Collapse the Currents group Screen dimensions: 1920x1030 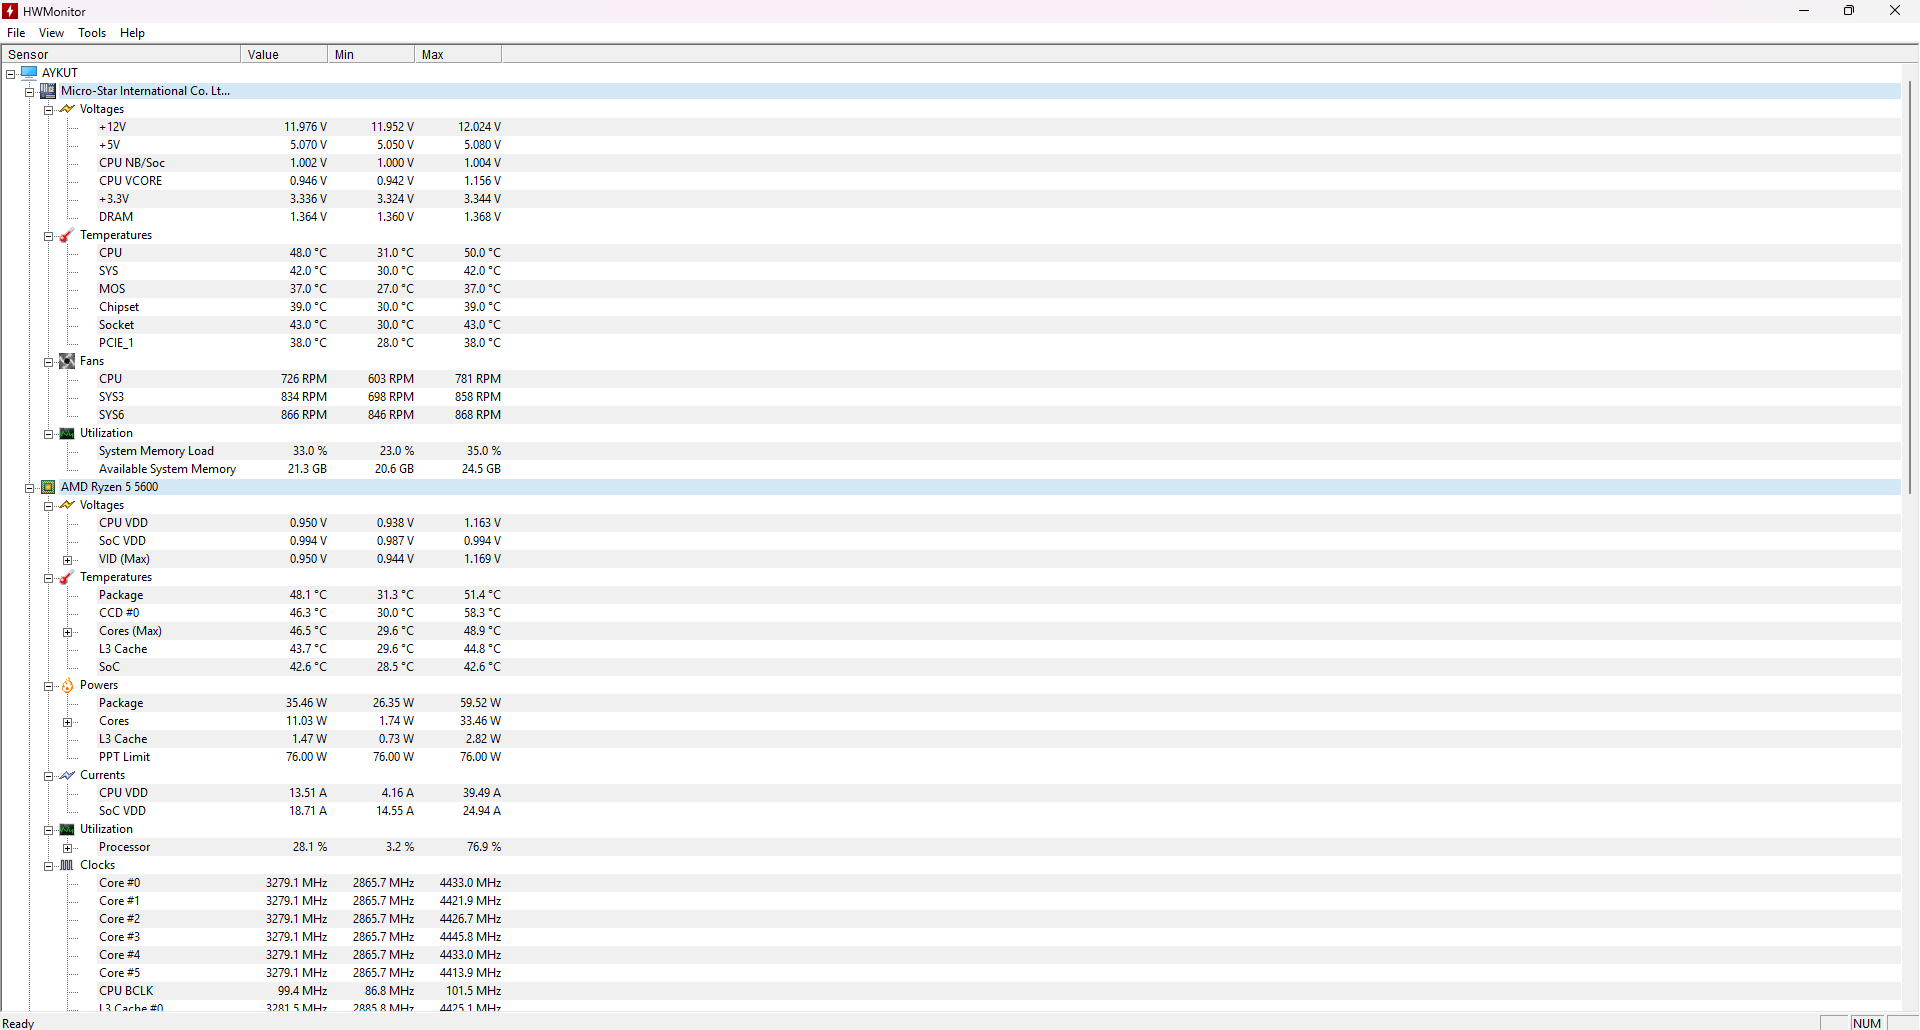(48, 776)
